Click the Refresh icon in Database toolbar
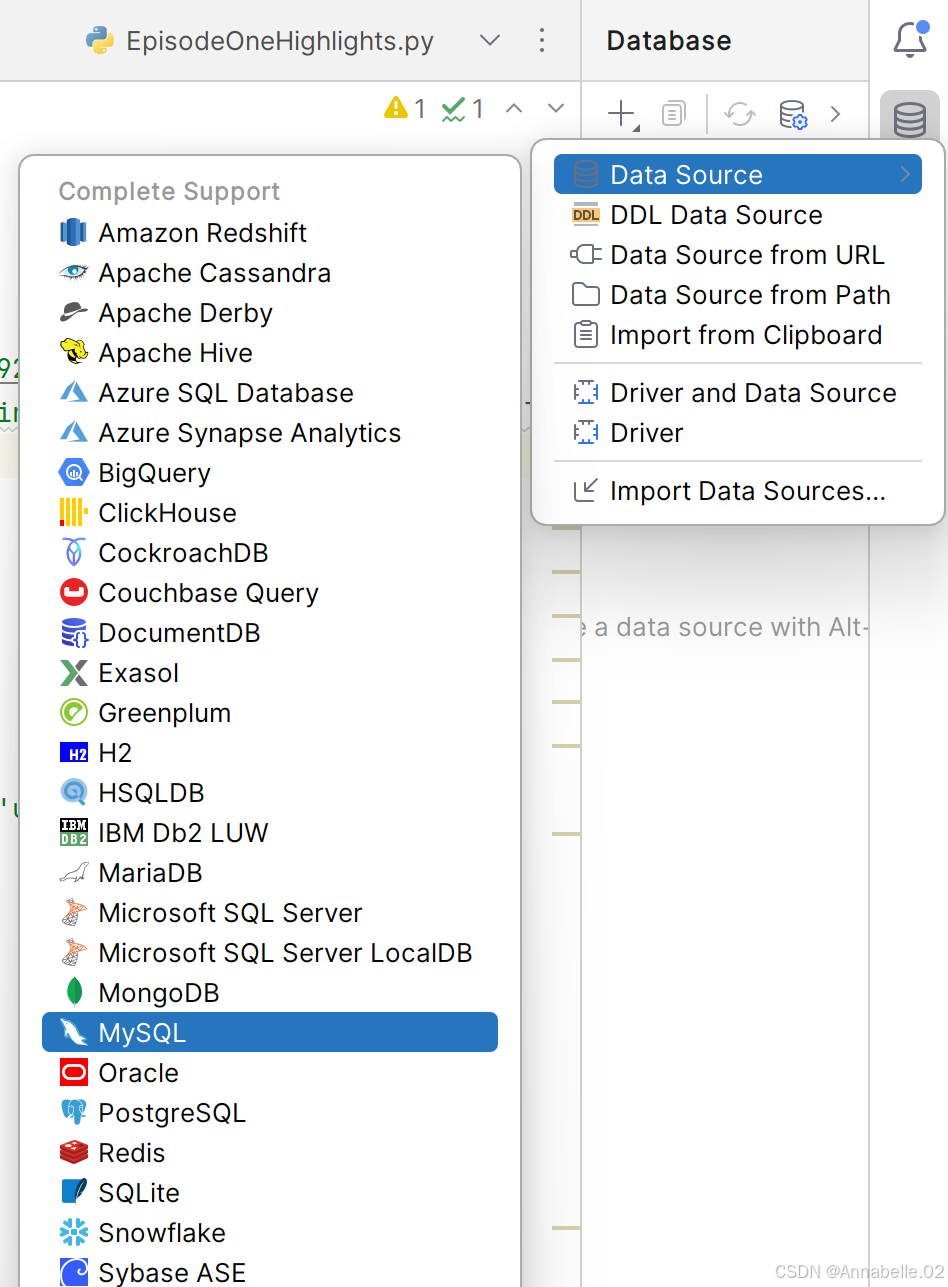Image resolution: width=948 pixels, height=1287 pixels. tap(740, 114)
